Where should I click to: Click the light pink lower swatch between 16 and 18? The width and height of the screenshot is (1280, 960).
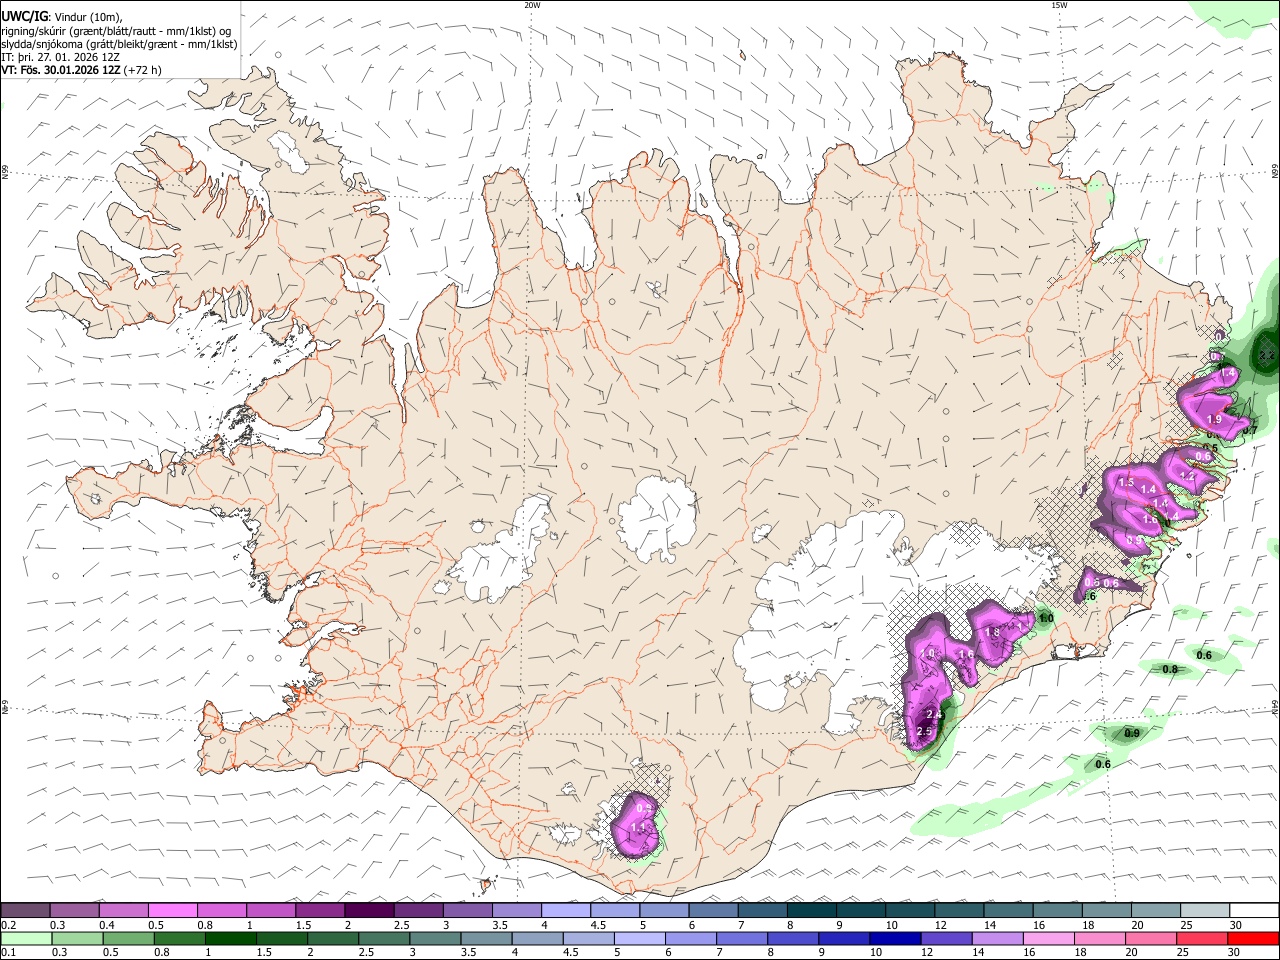coord(1048,938)
